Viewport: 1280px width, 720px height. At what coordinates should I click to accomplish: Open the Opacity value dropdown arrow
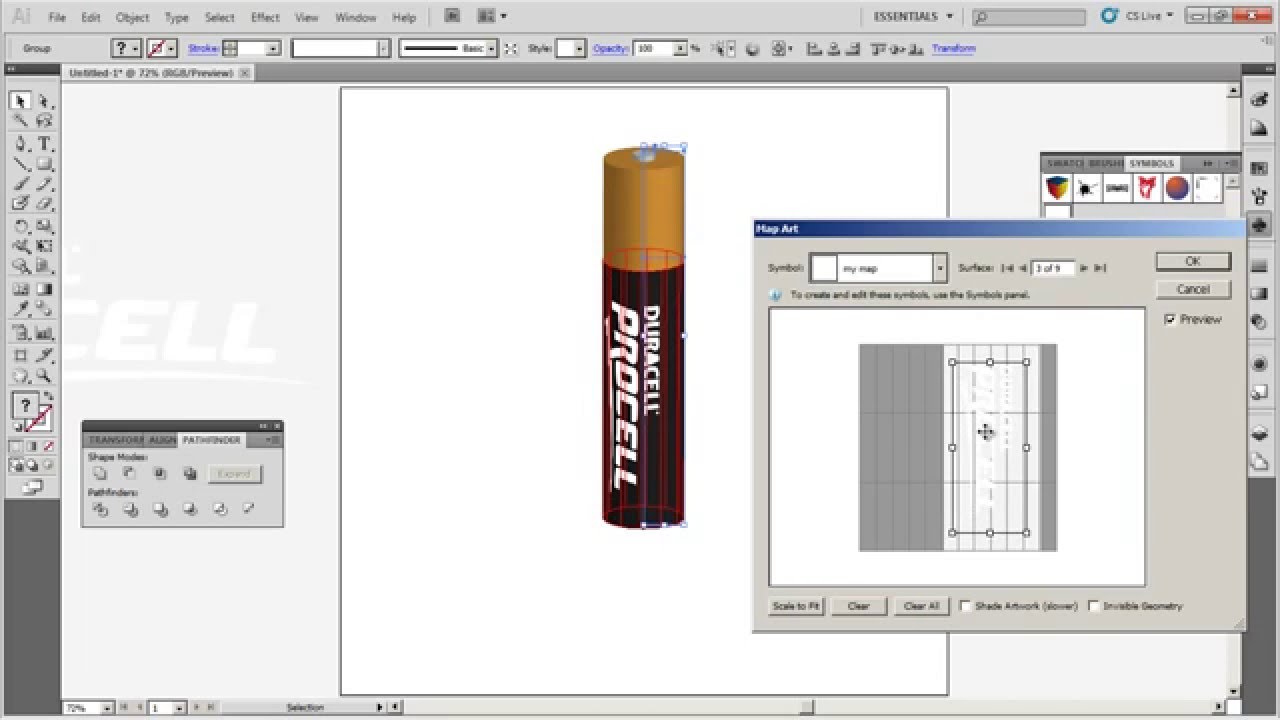681,48
